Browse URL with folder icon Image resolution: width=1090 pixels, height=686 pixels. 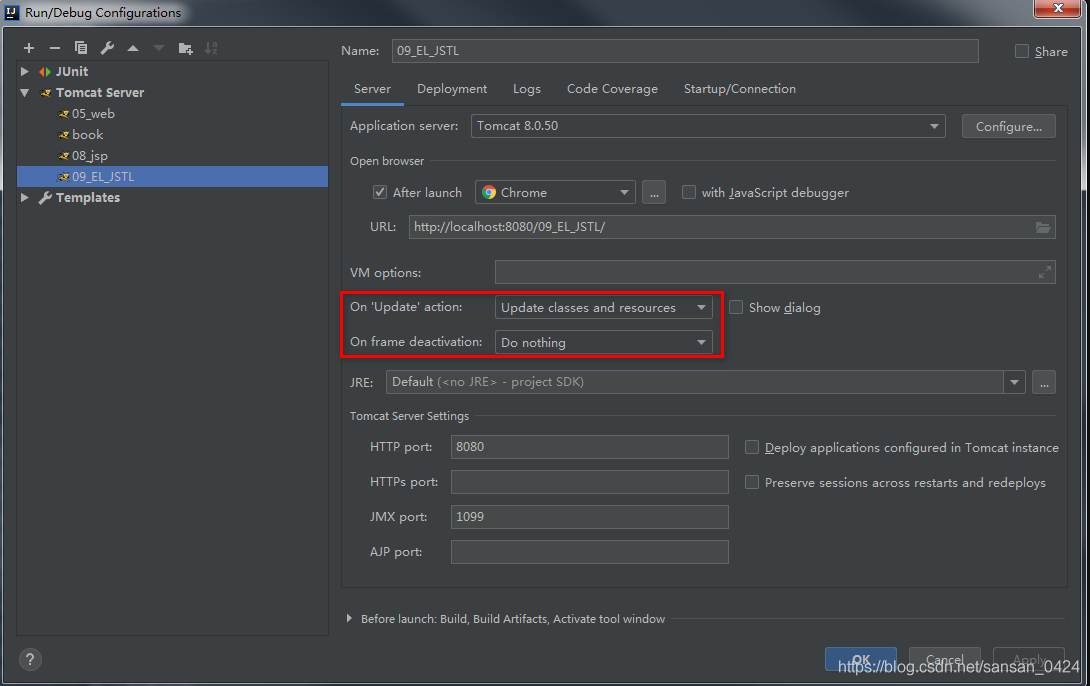(x=1043, y=227)
